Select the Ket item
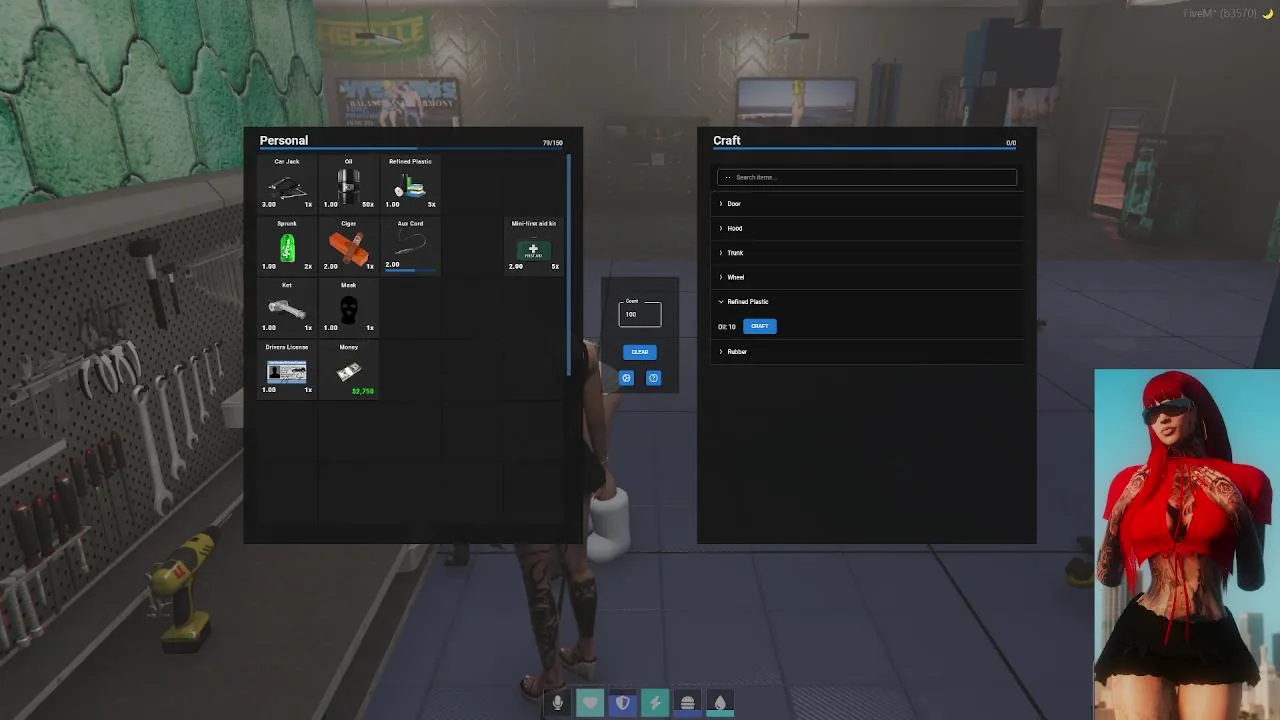Screen dimensions: 1280x720 287,307
